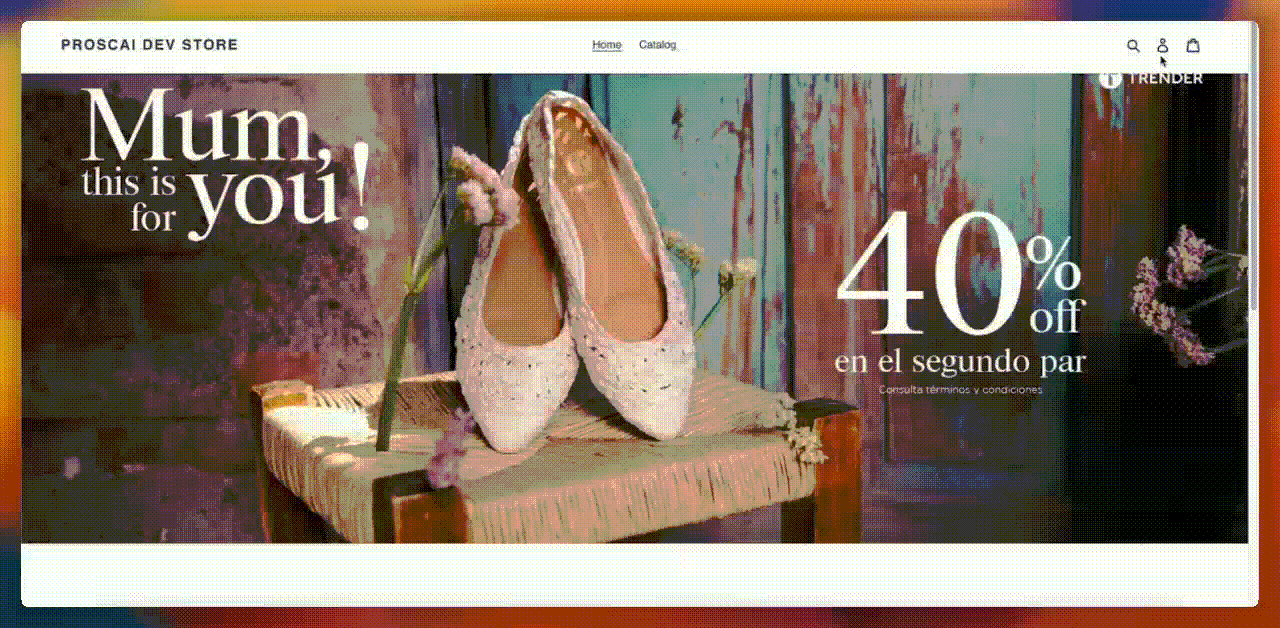Go to the Home menu link
Image resolution: width=1280 pixels, height=628 pixels.
point(607,45)
